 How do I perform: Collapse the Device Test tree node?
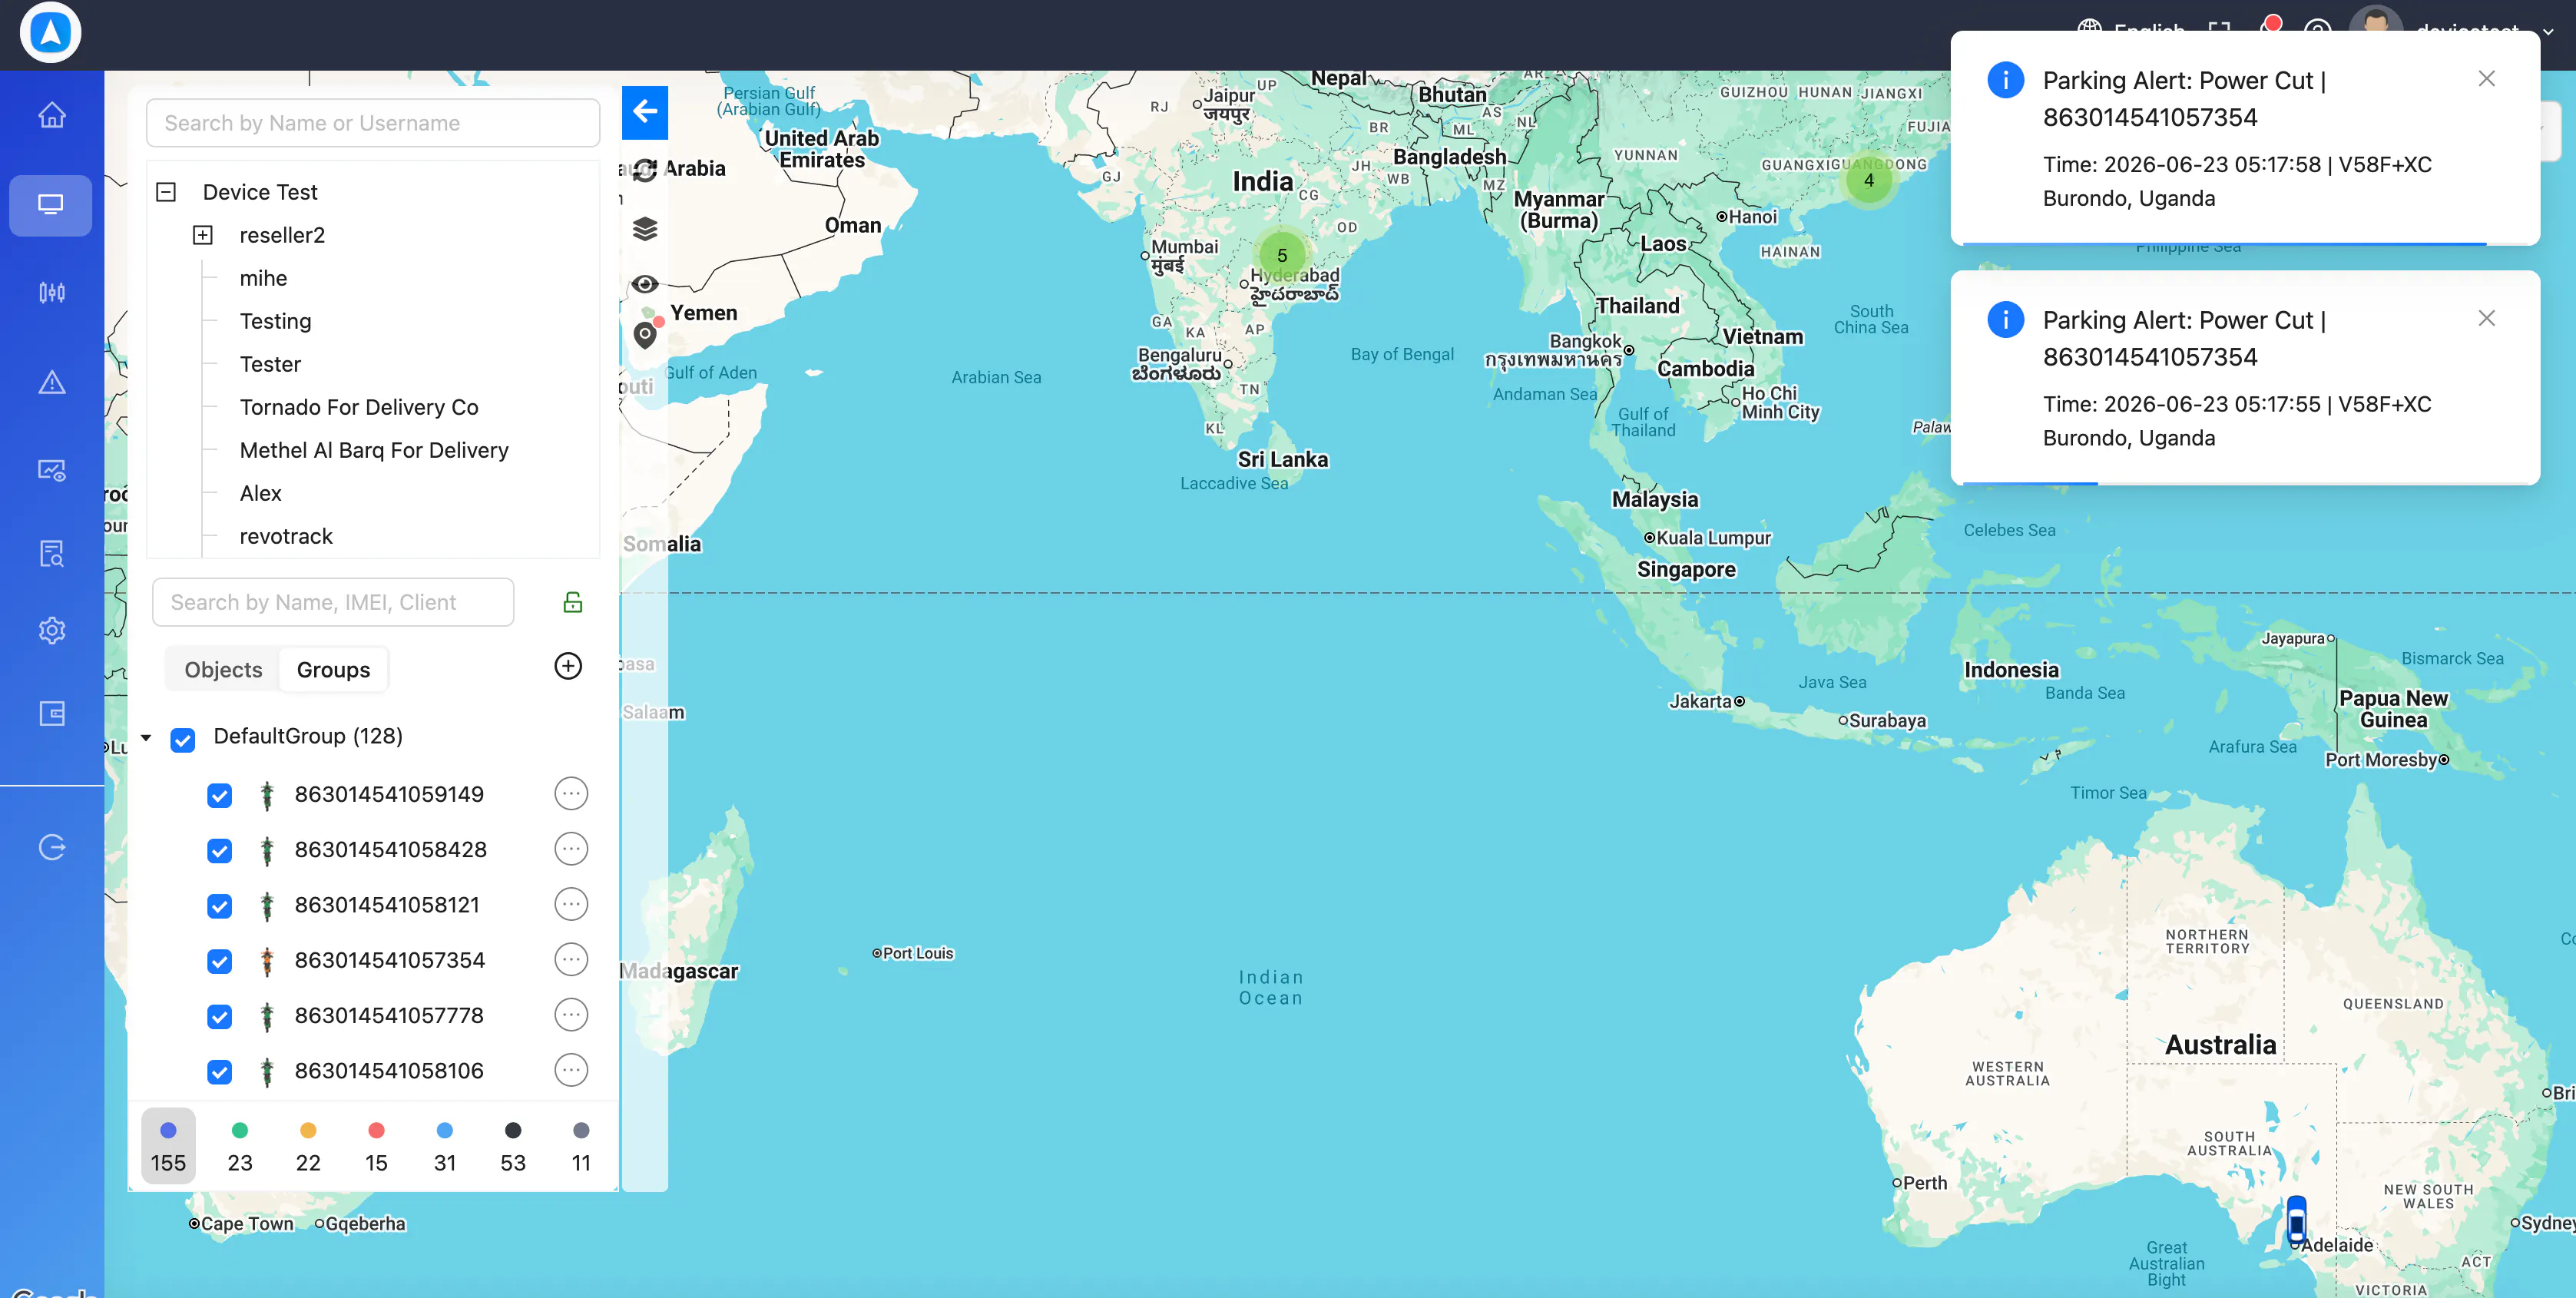[166, 192]
